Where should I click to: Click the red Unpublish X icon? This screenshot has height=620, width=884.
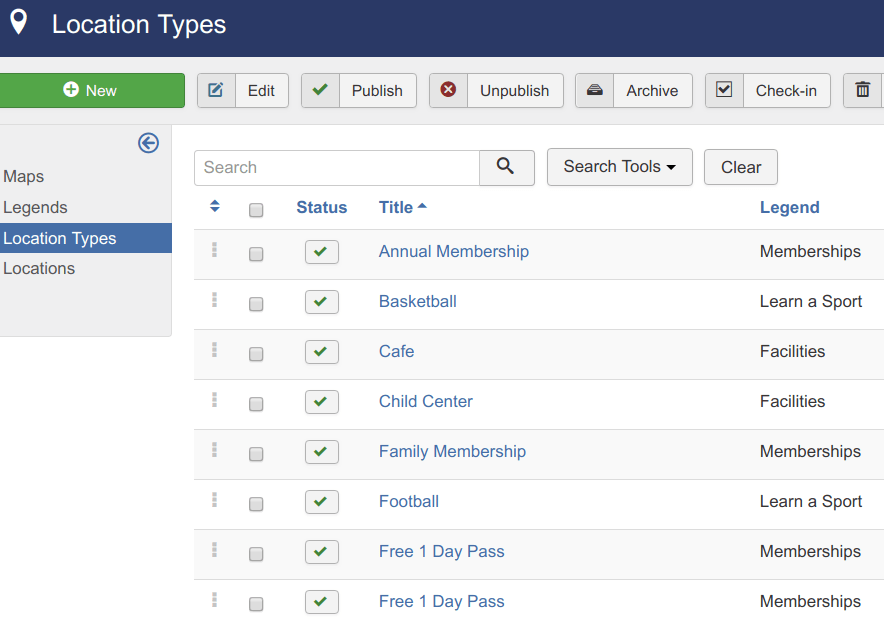(x=448, y=90)
